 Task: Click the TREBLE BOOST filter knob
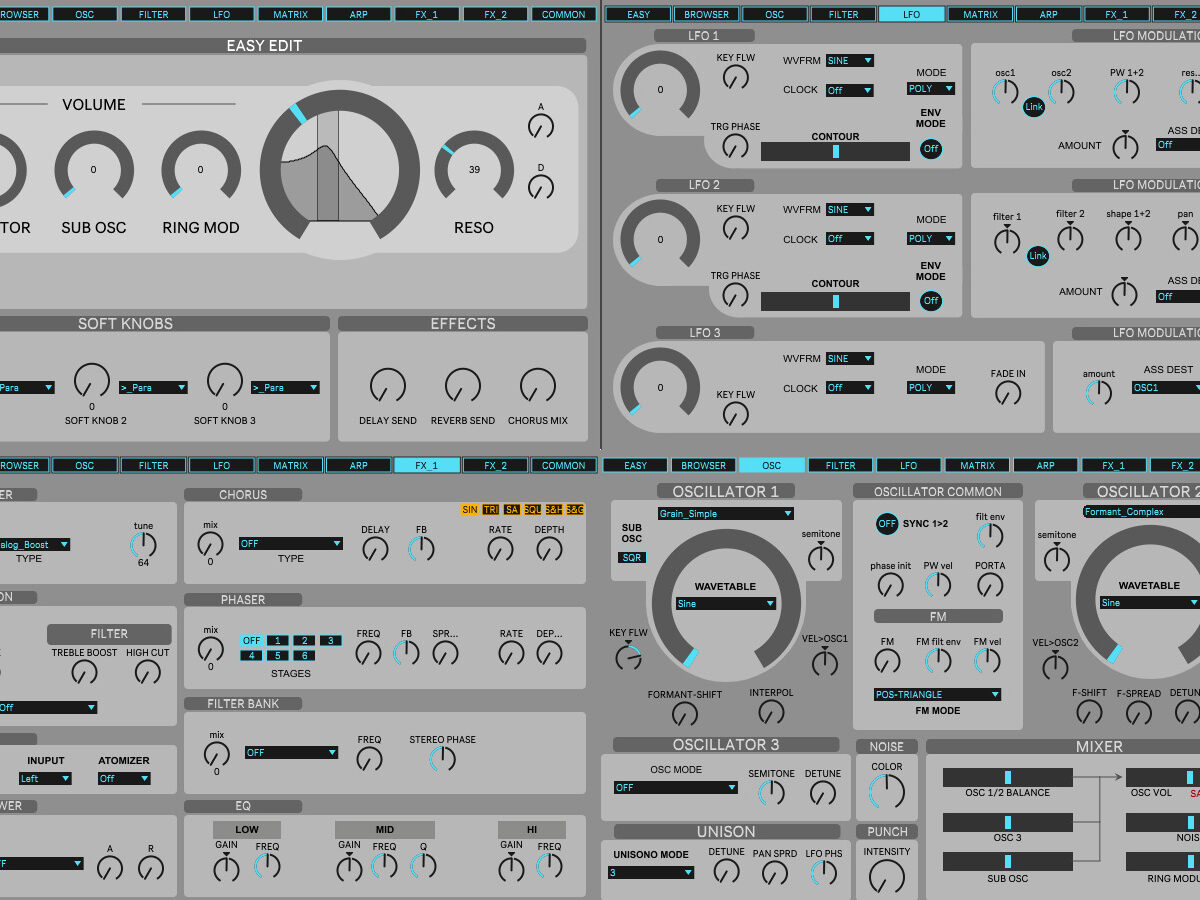[84, 672]
